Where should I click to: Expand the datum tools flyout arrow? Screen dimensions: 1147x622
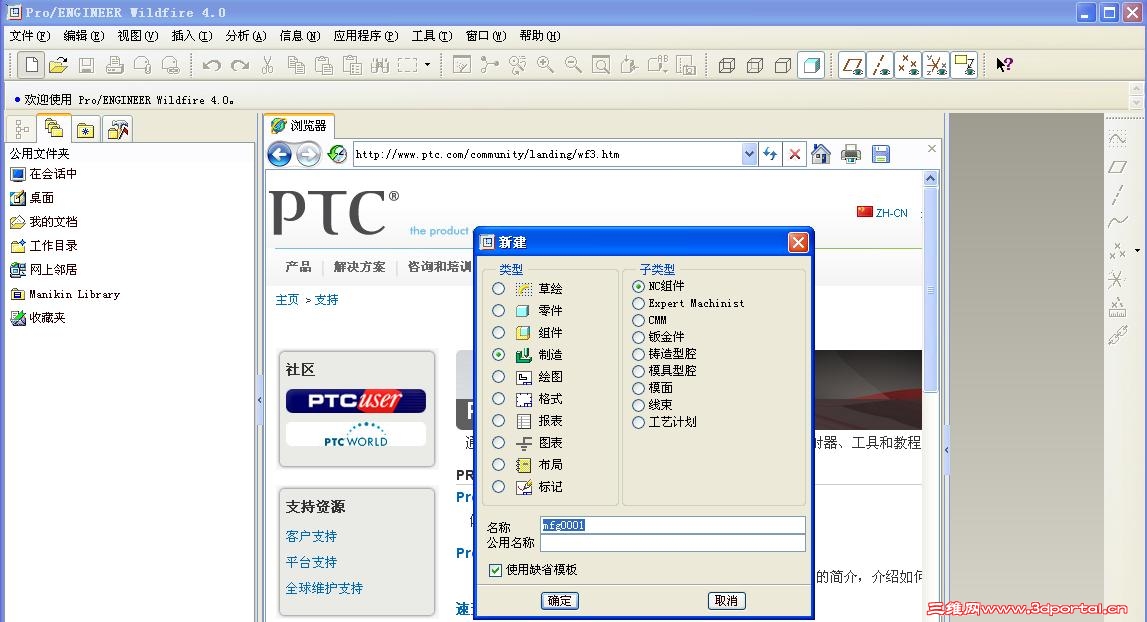click(1137, 251)
